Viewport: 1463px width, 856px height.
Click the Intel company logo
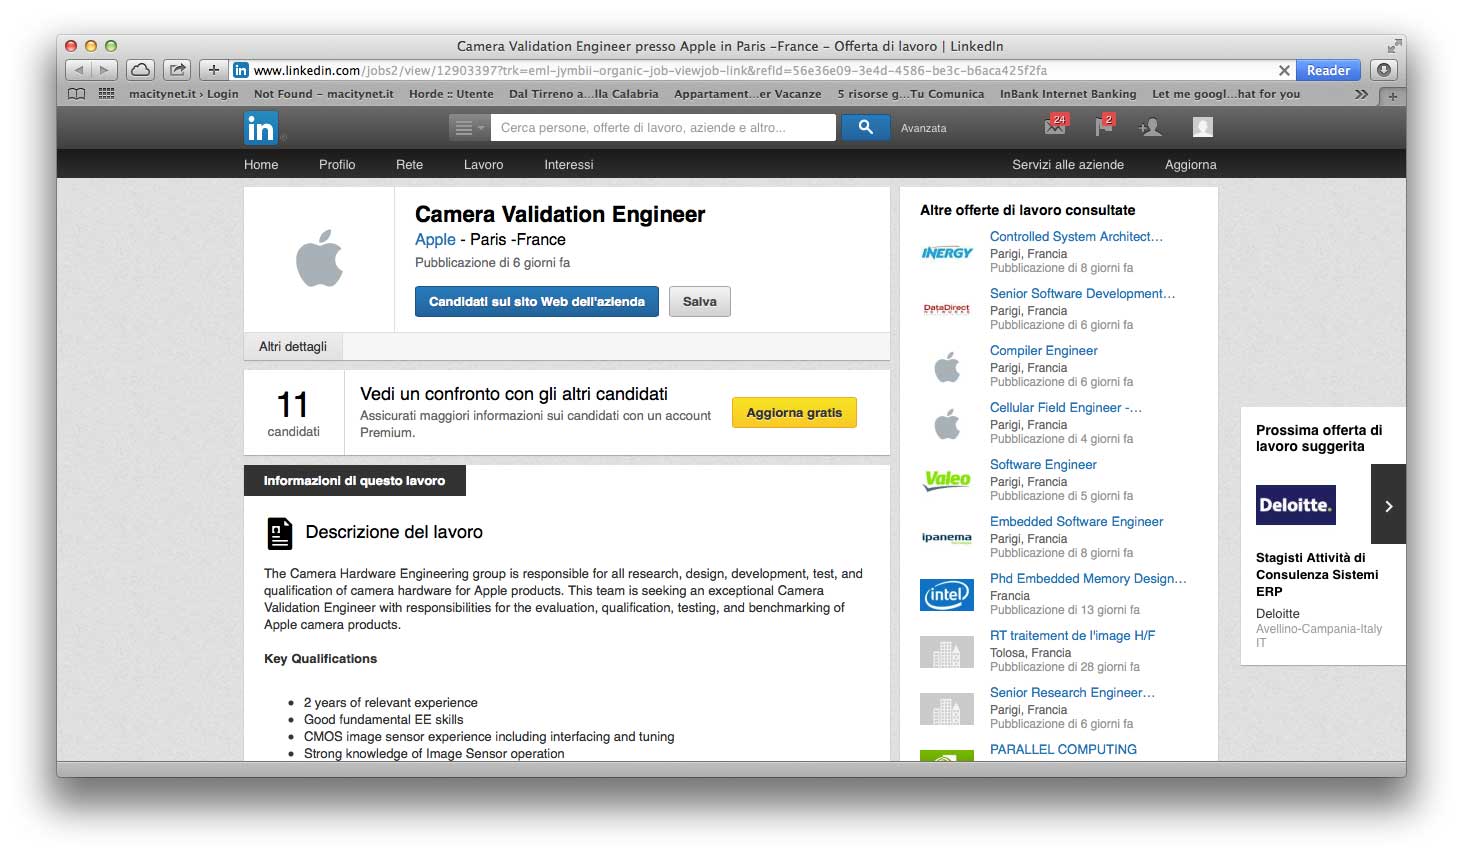947,594
